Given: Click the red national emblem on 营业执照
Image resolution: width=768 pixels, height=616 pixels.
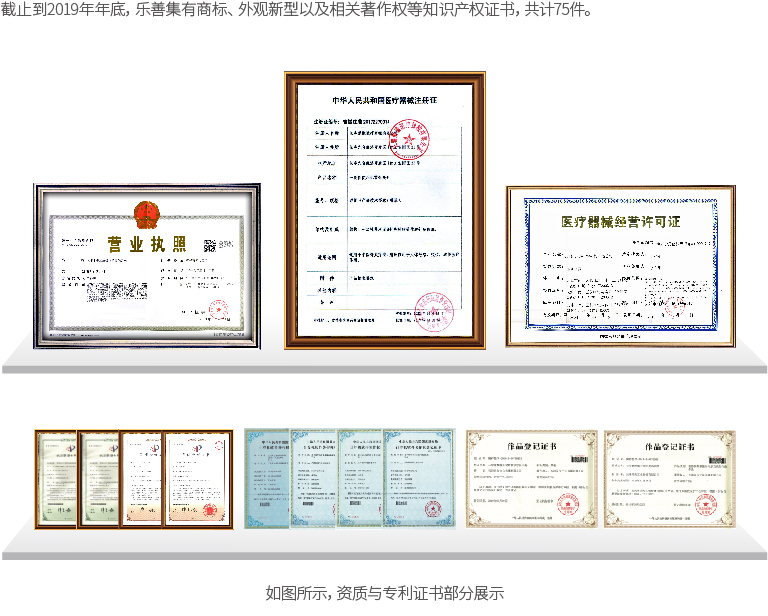Looking at the screenshot, I should 147,215.
